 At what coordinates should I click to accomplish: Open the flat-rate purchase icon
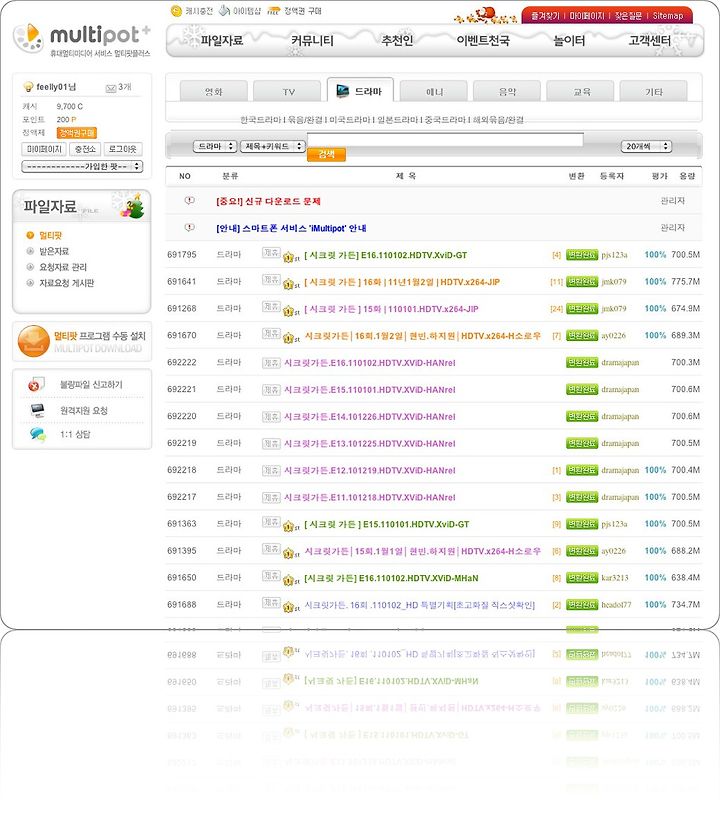273,10
